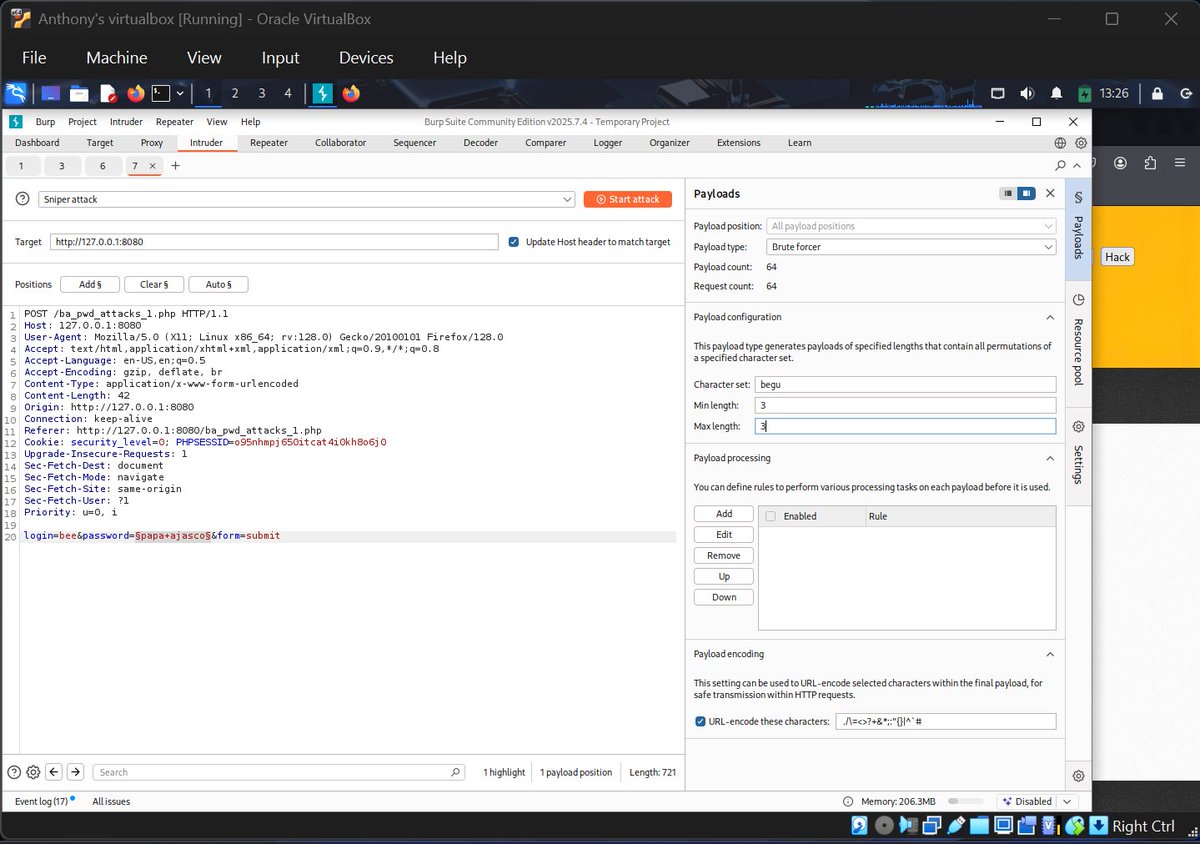Collapse the Payload encoding section
1200x844 pixels.
(x=1050, y=654)
